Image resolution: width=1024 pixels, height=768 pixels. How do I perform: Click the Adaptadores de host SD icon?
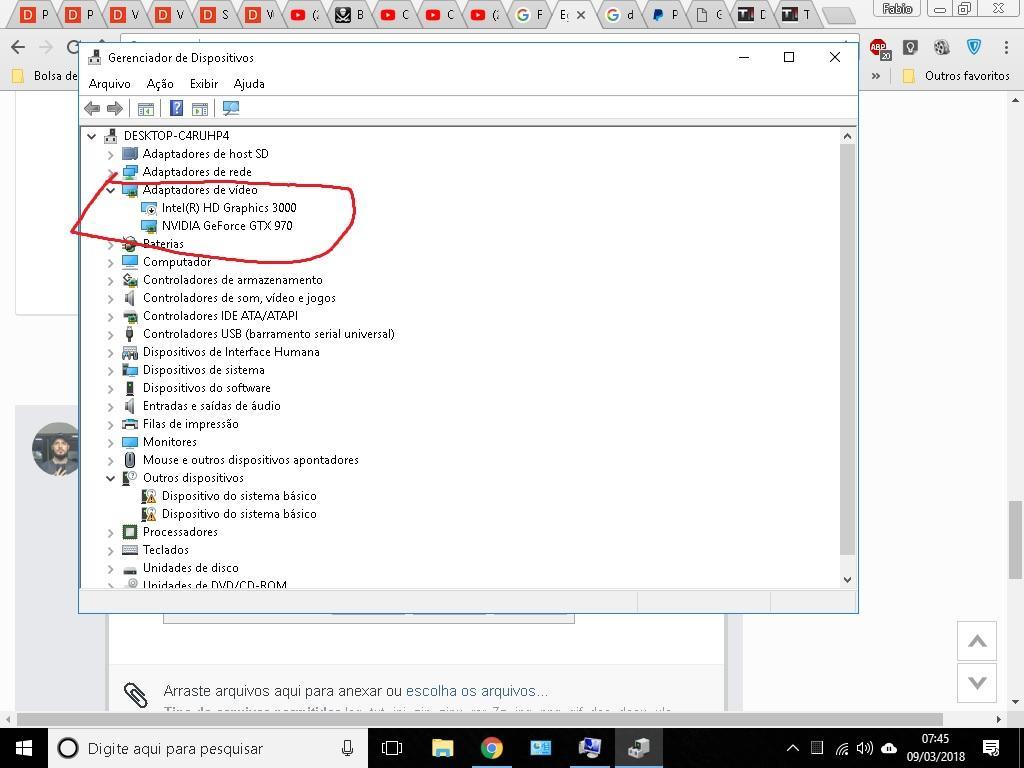tap(130, 153)
